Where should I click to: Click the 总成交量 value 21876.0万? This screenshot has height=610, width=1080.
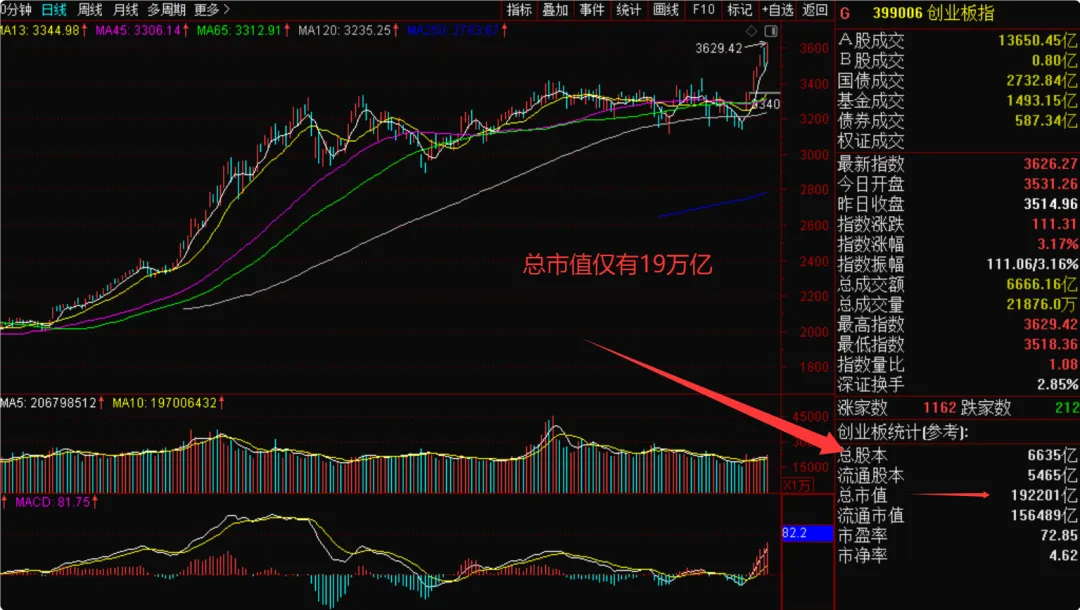1042,304
